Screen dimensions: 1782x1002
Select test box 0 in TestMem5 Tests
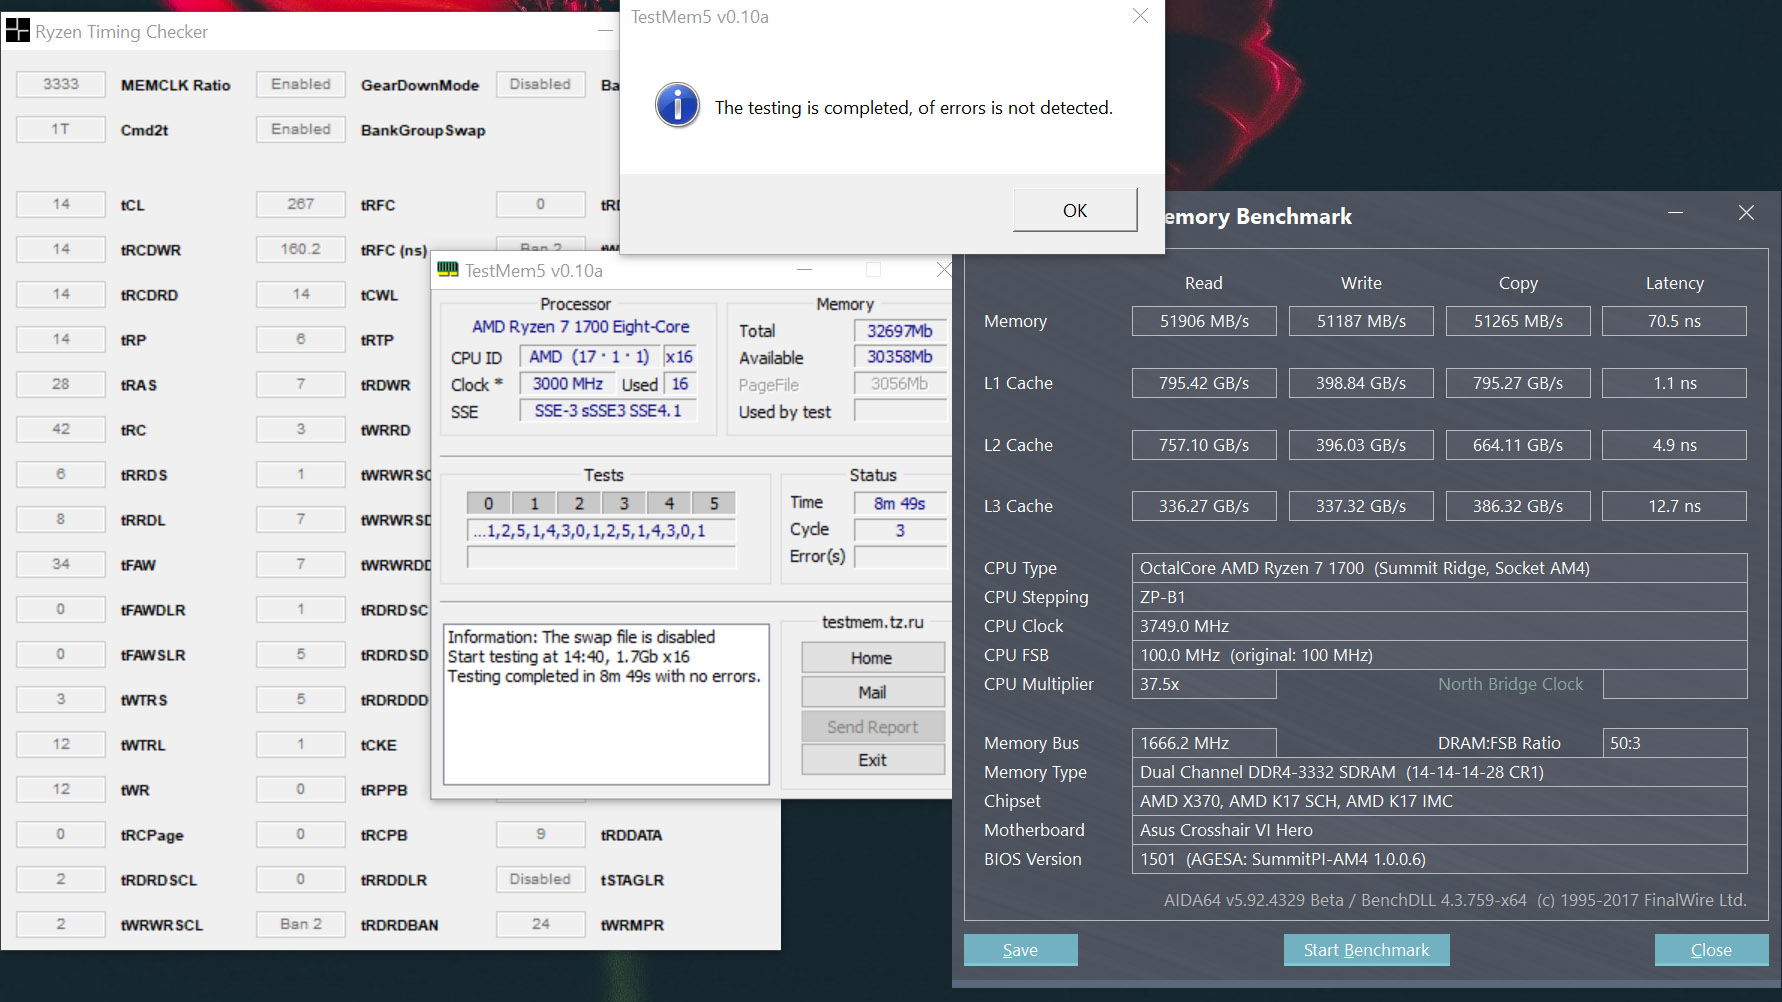pos(489,503)
